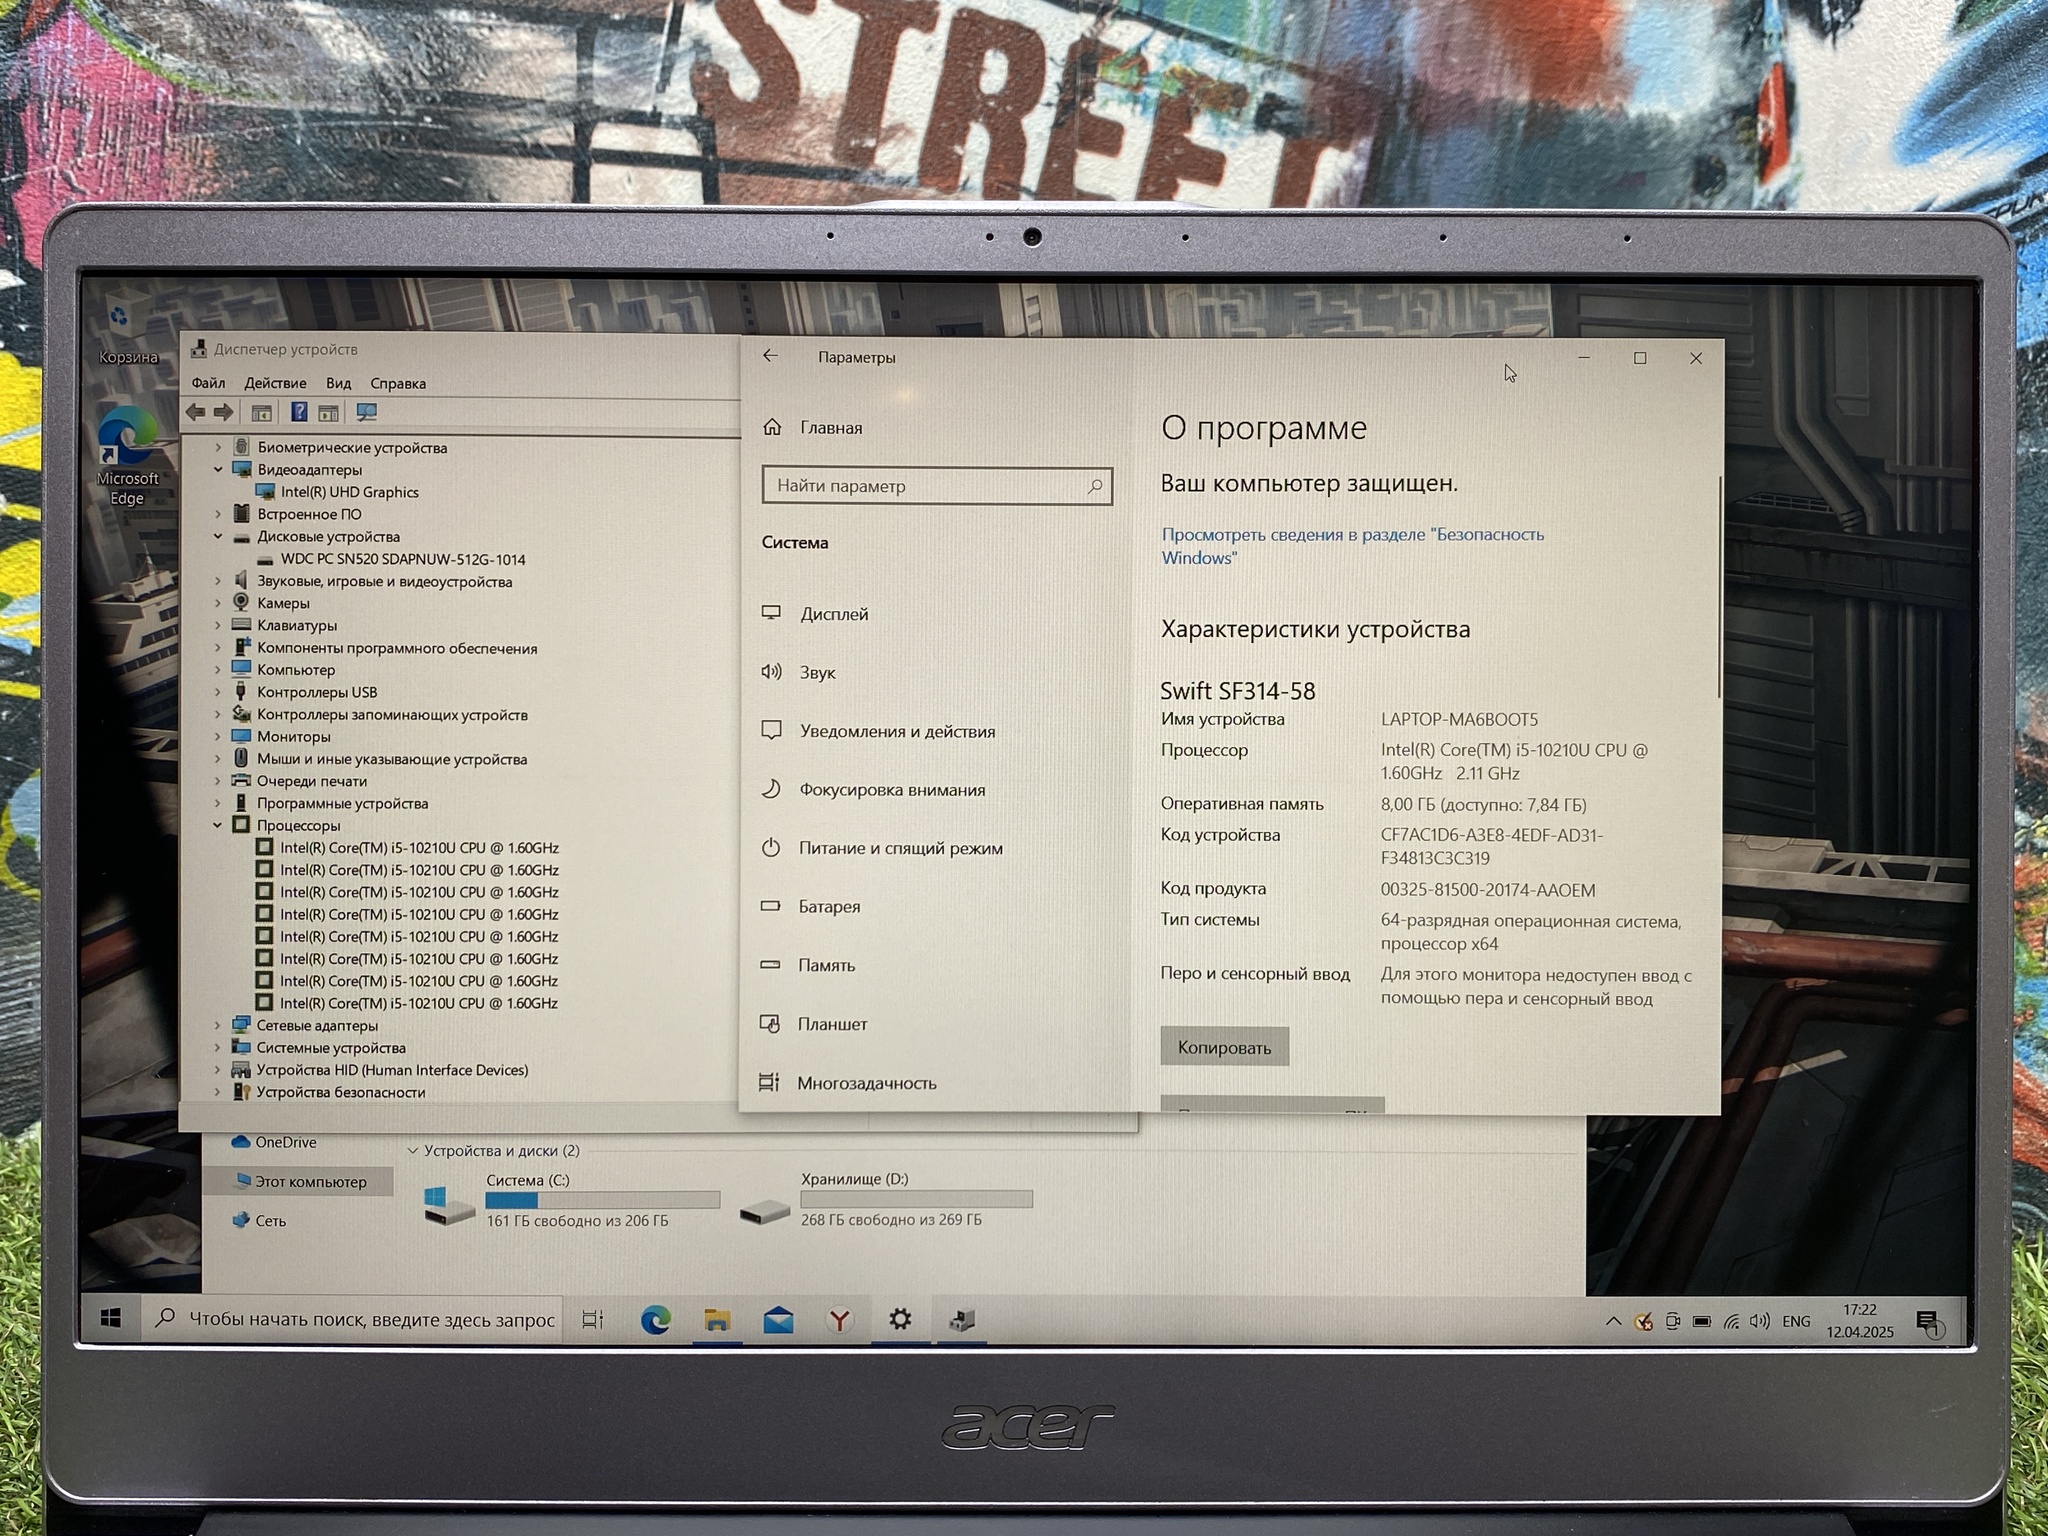This screenshot has width=2048, height=1536.
Task: Expand the Network adapters node
Action: tap(218, 1025)
